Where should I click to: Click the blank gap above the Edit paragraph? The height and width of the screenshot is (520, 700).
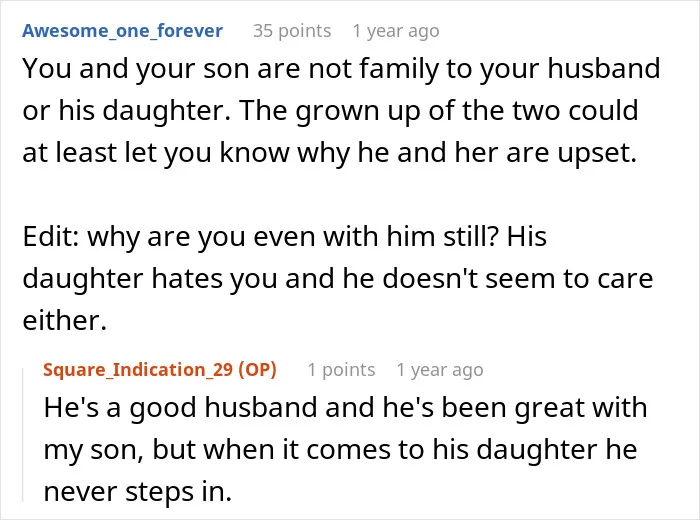tap(341, 195)
